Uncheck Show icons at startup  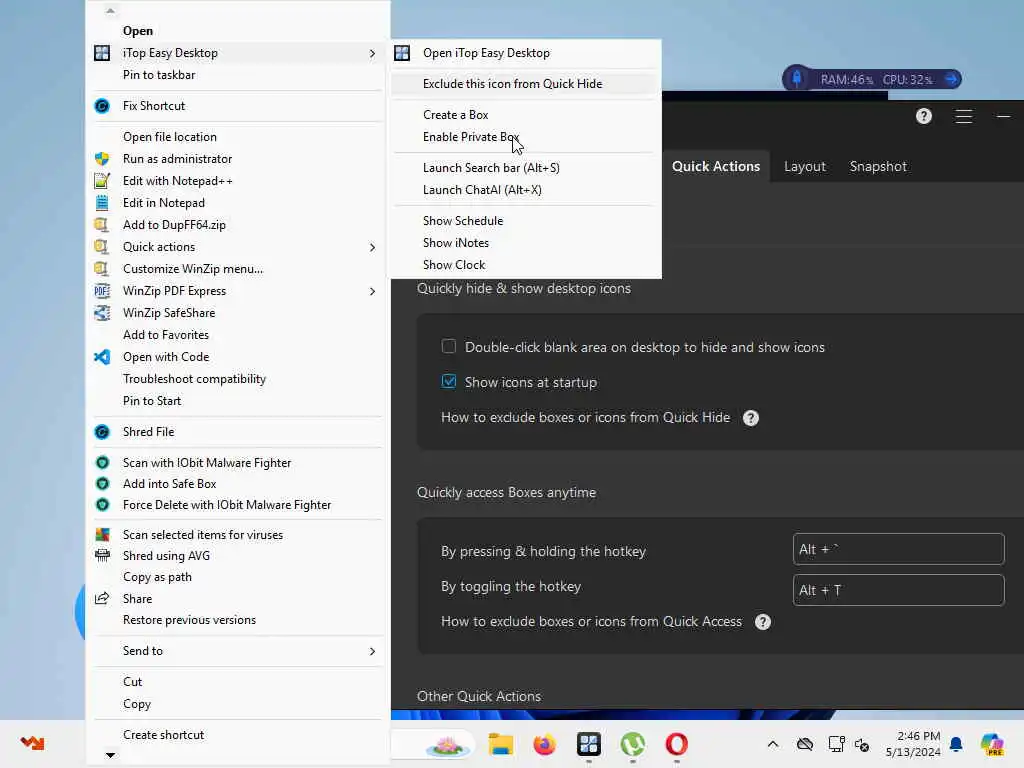[449, 381]
